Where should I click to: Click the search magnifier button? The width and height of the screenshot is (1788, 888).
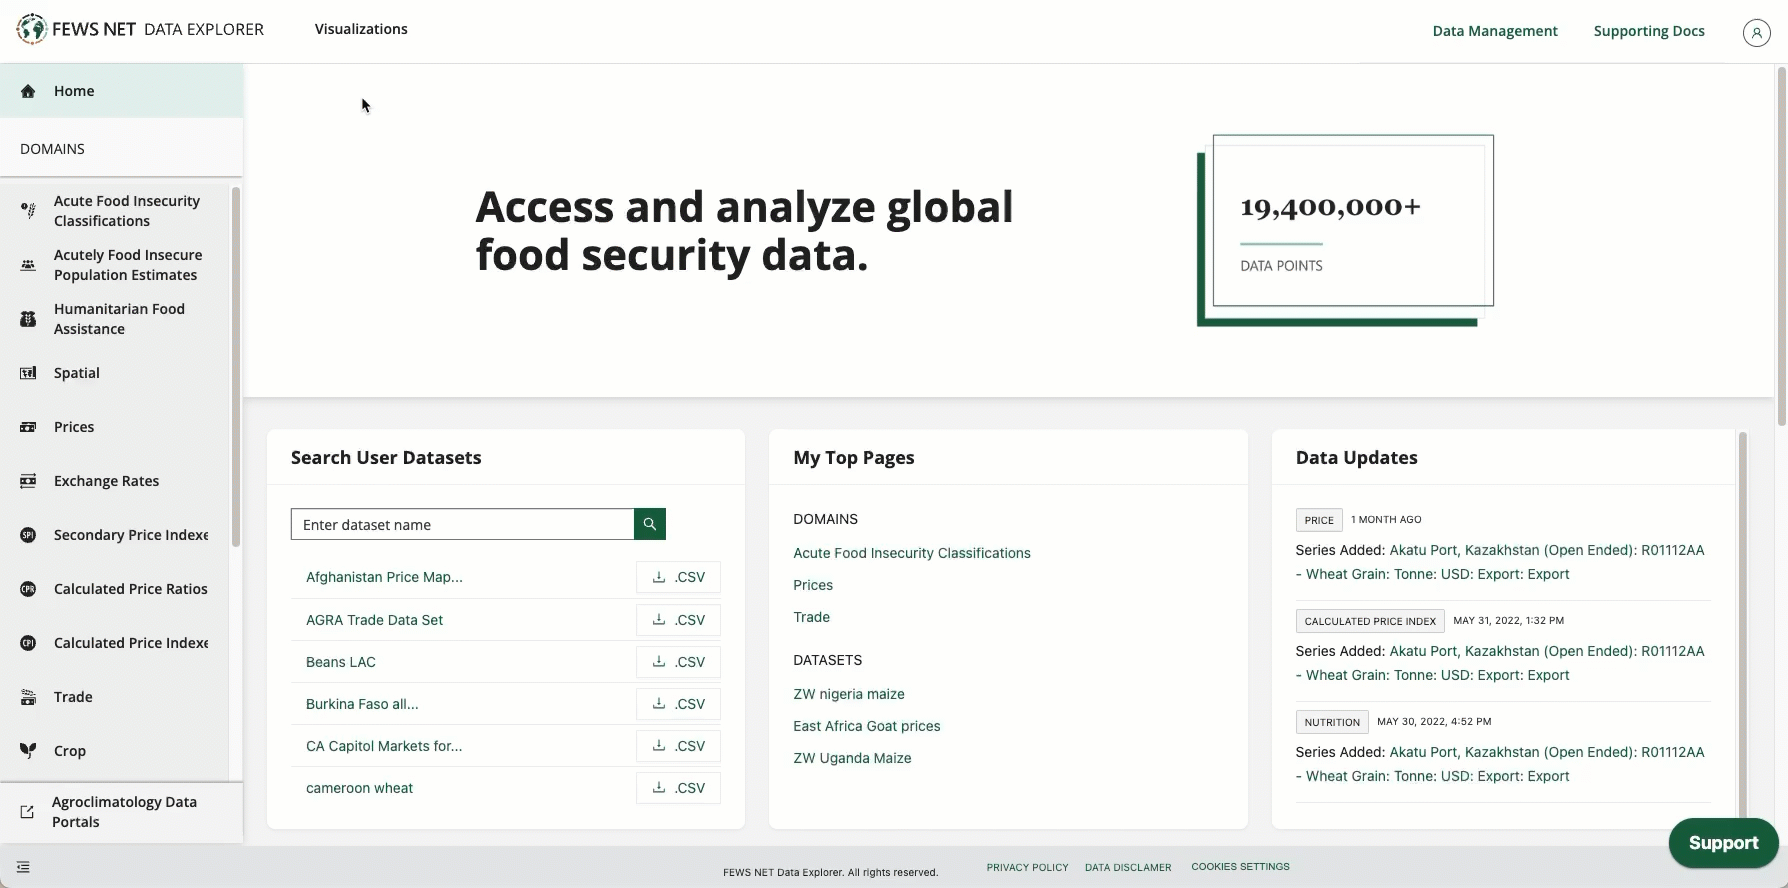(650, 524)
